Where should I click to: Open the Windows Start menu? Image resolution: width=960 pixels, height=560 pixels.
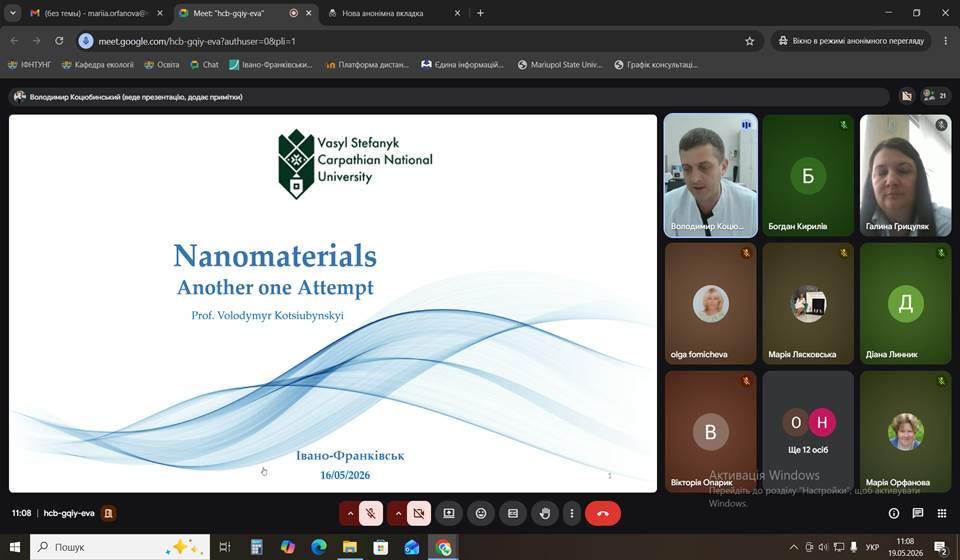(14, 547)
